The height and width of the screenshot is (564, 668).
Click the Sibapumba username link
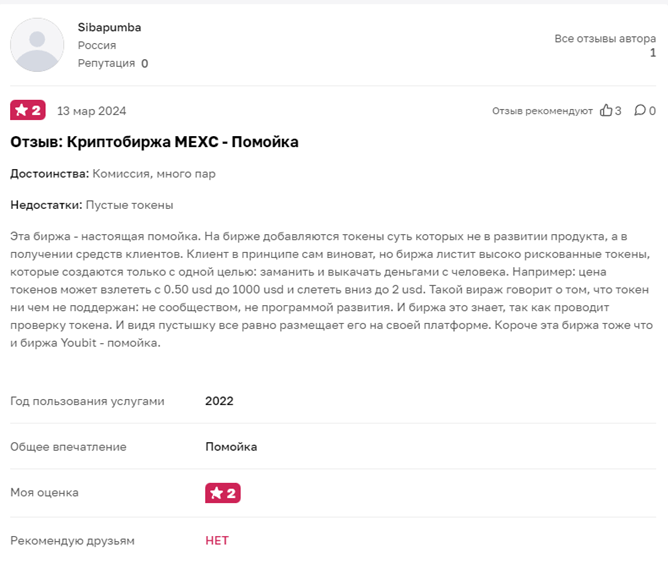tap(109, 27)
